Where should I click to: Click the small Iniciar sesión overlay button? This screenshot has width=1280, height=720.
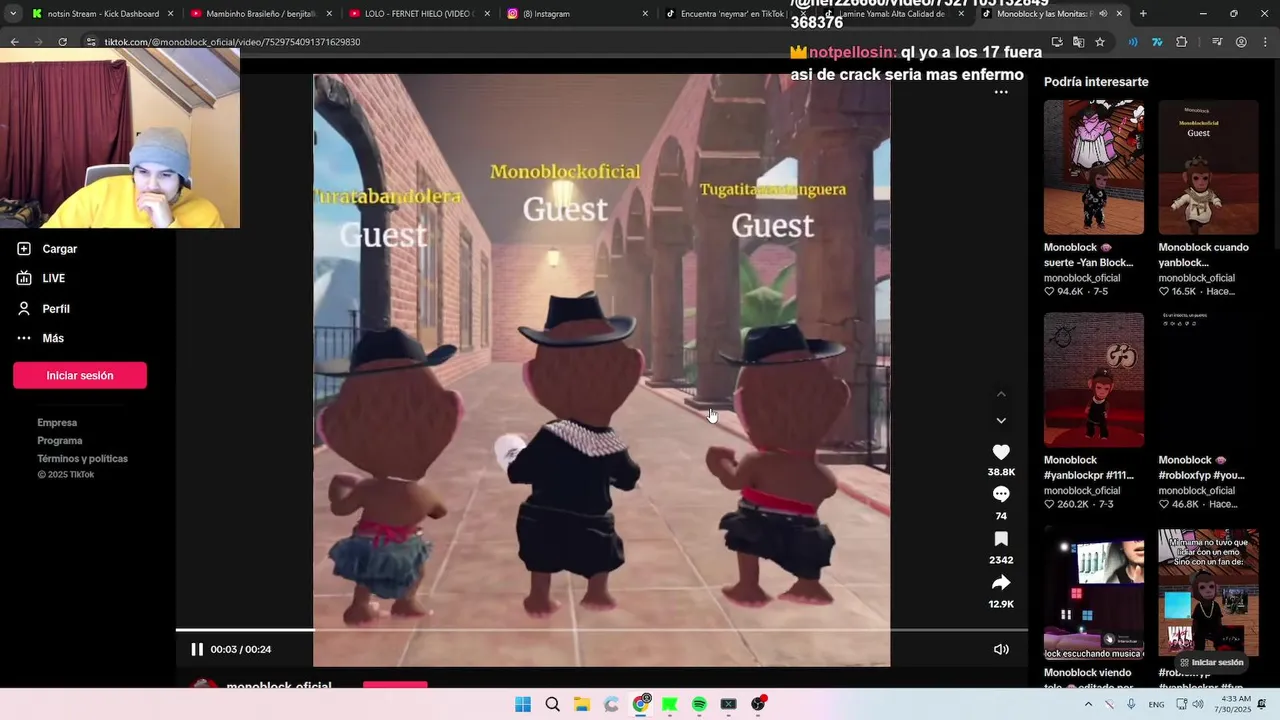click(x=1211, y=663)
